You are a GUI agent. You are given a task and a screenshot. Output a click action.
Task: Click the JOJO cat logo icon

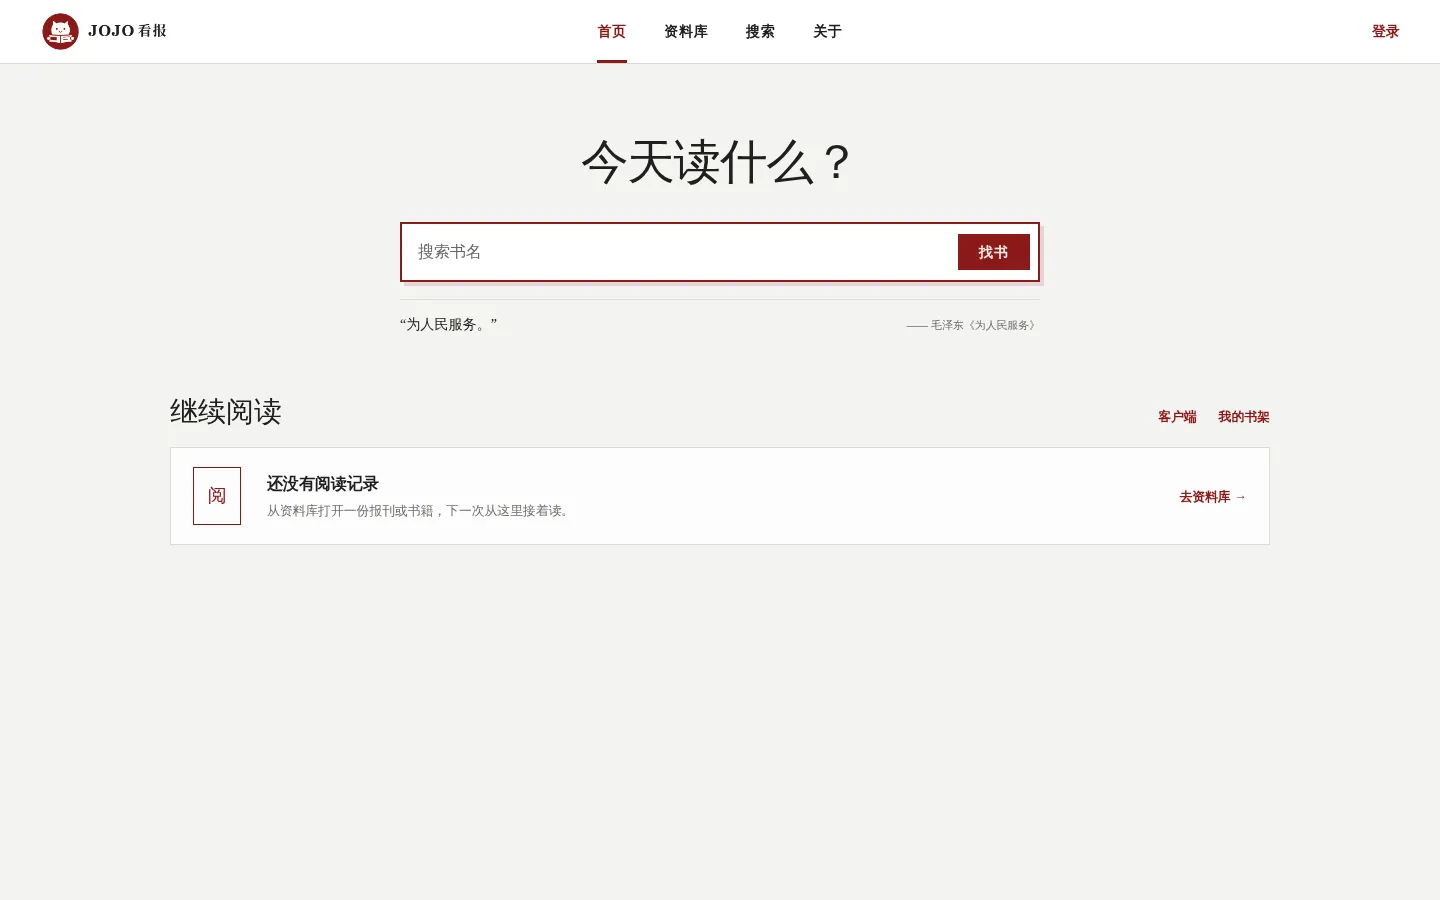[x=60, y=31]
